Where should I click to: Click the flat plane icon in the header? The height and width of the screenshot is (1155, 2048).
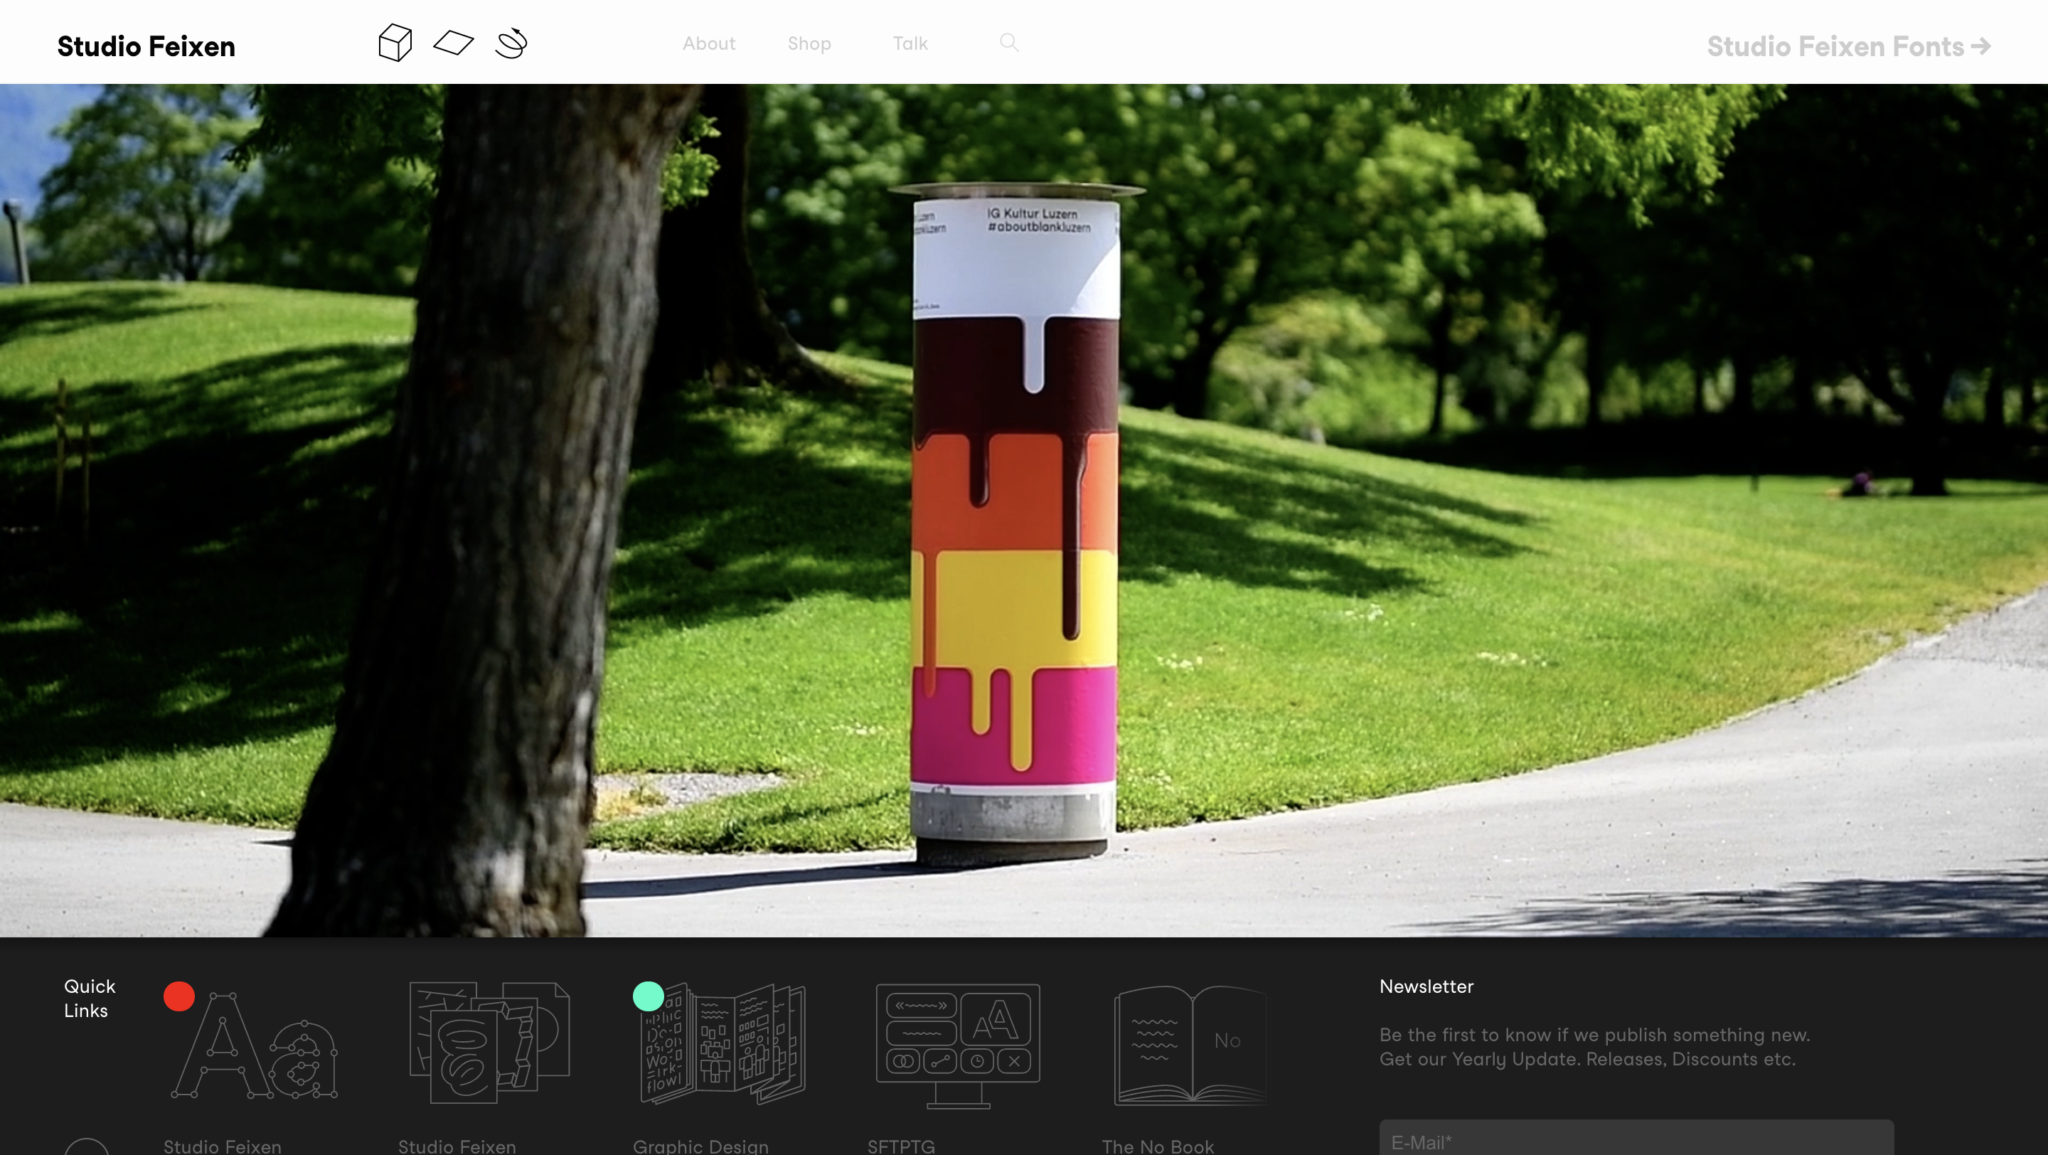pyautogui.click(x=453, y=44)
